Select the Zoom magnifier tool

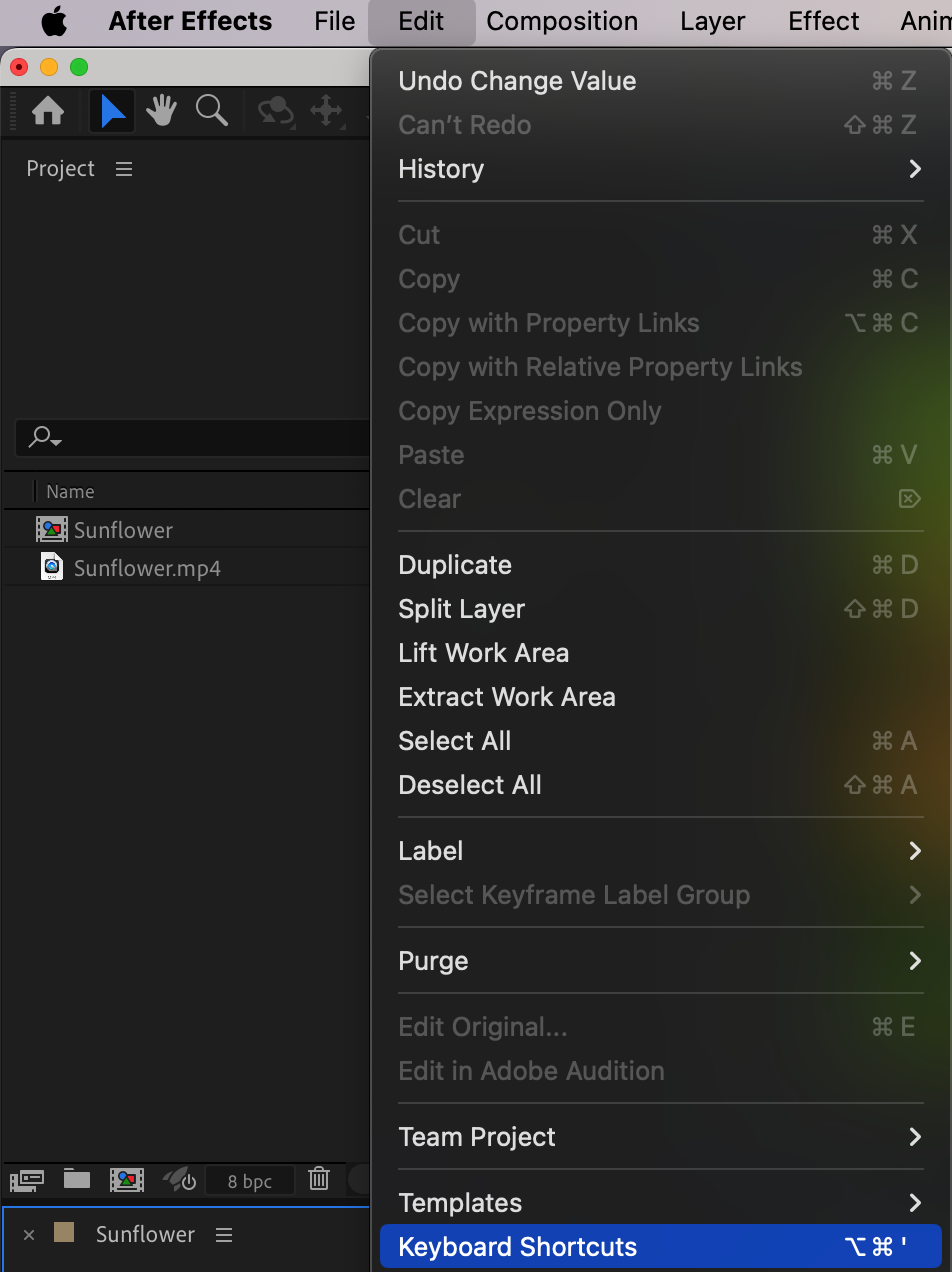[x=211, y=111]
